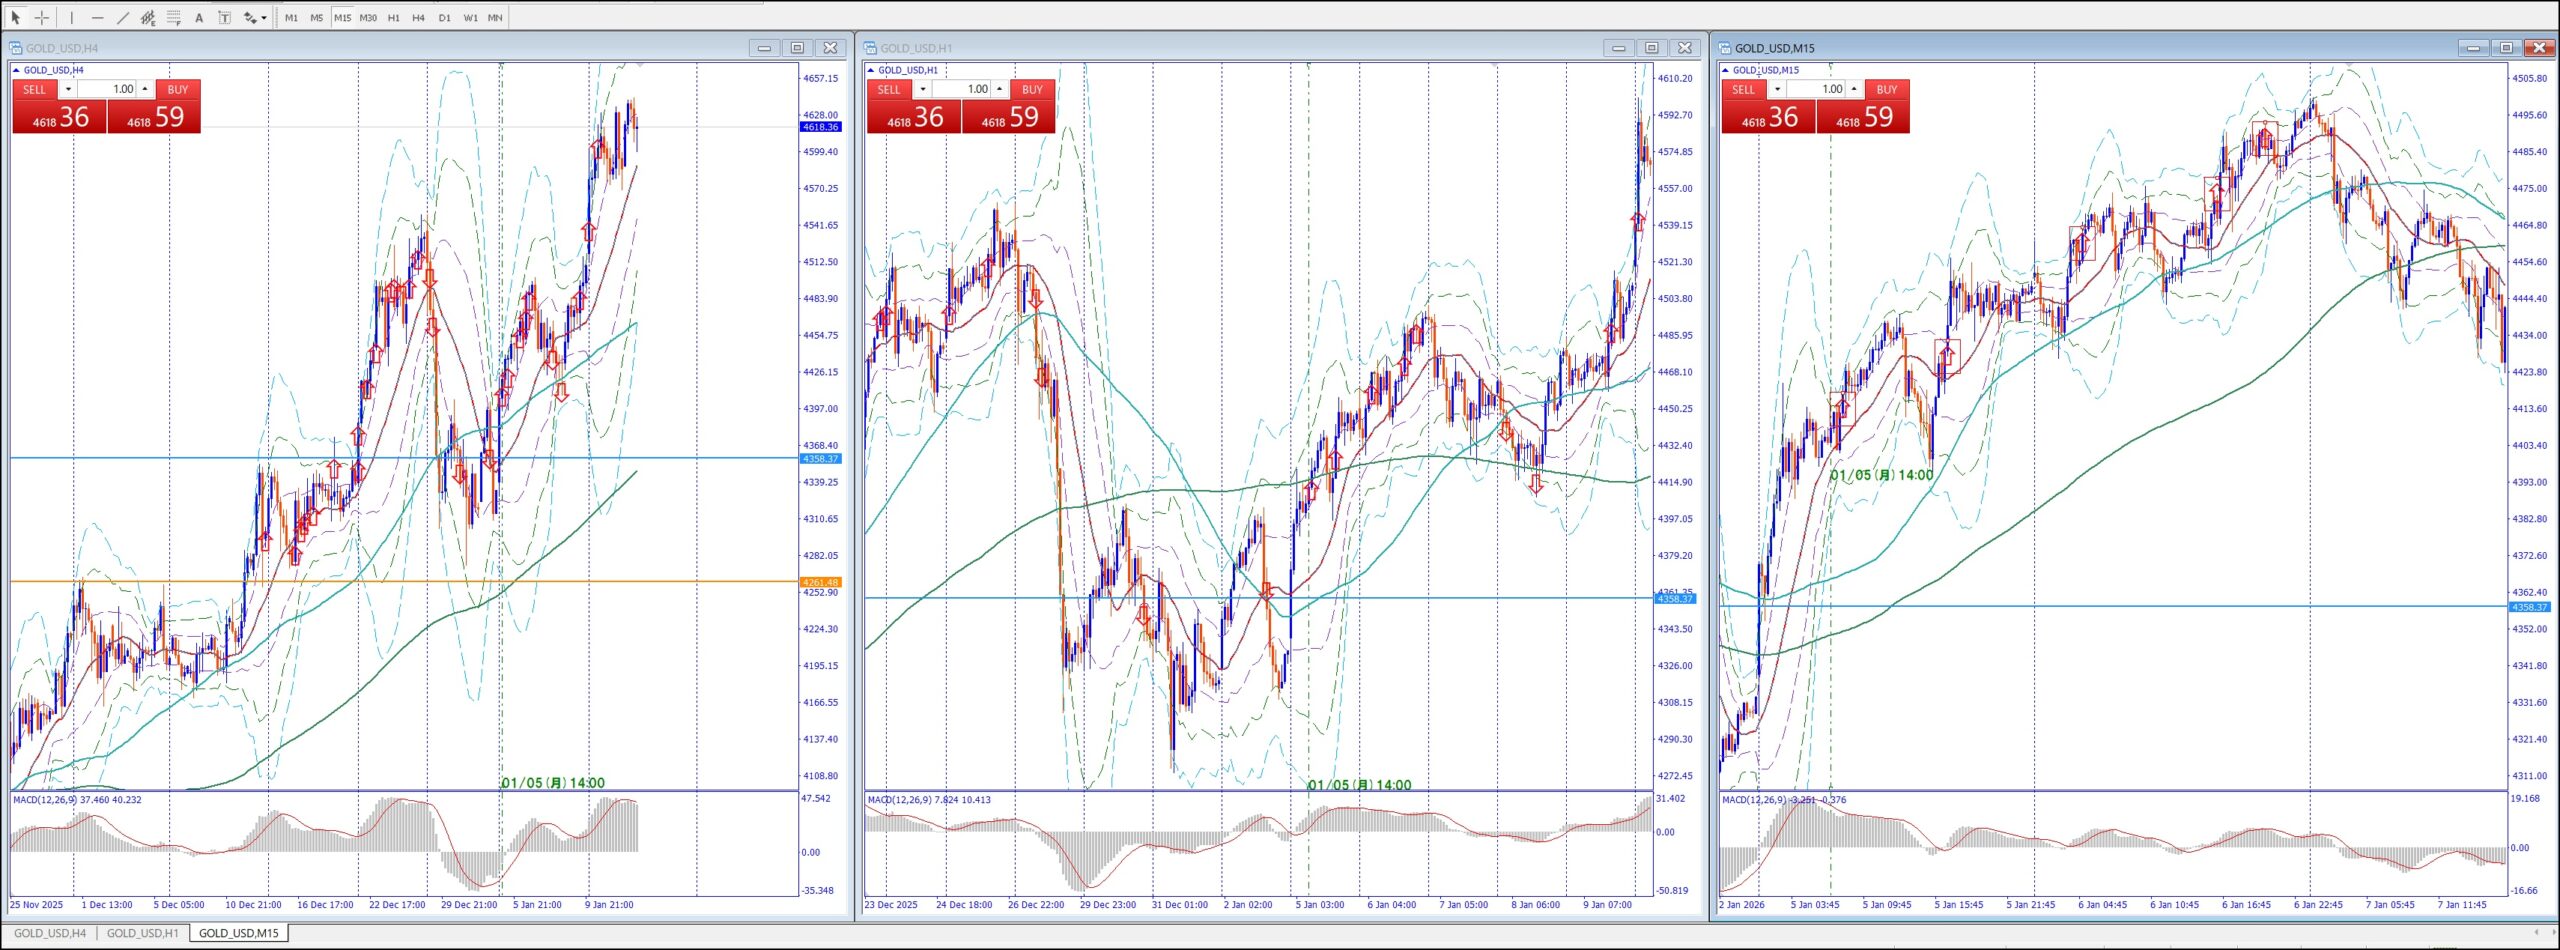Pick the equidistant channel tool
This screenshot has width=2560, height=950.
point(148,17)
